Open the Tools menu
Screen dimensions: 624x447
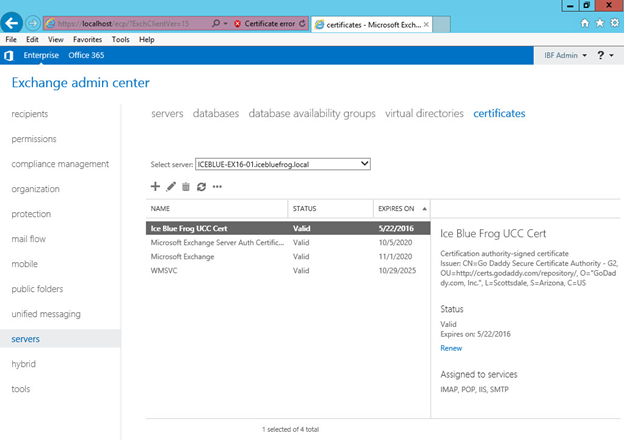point(121,39)
